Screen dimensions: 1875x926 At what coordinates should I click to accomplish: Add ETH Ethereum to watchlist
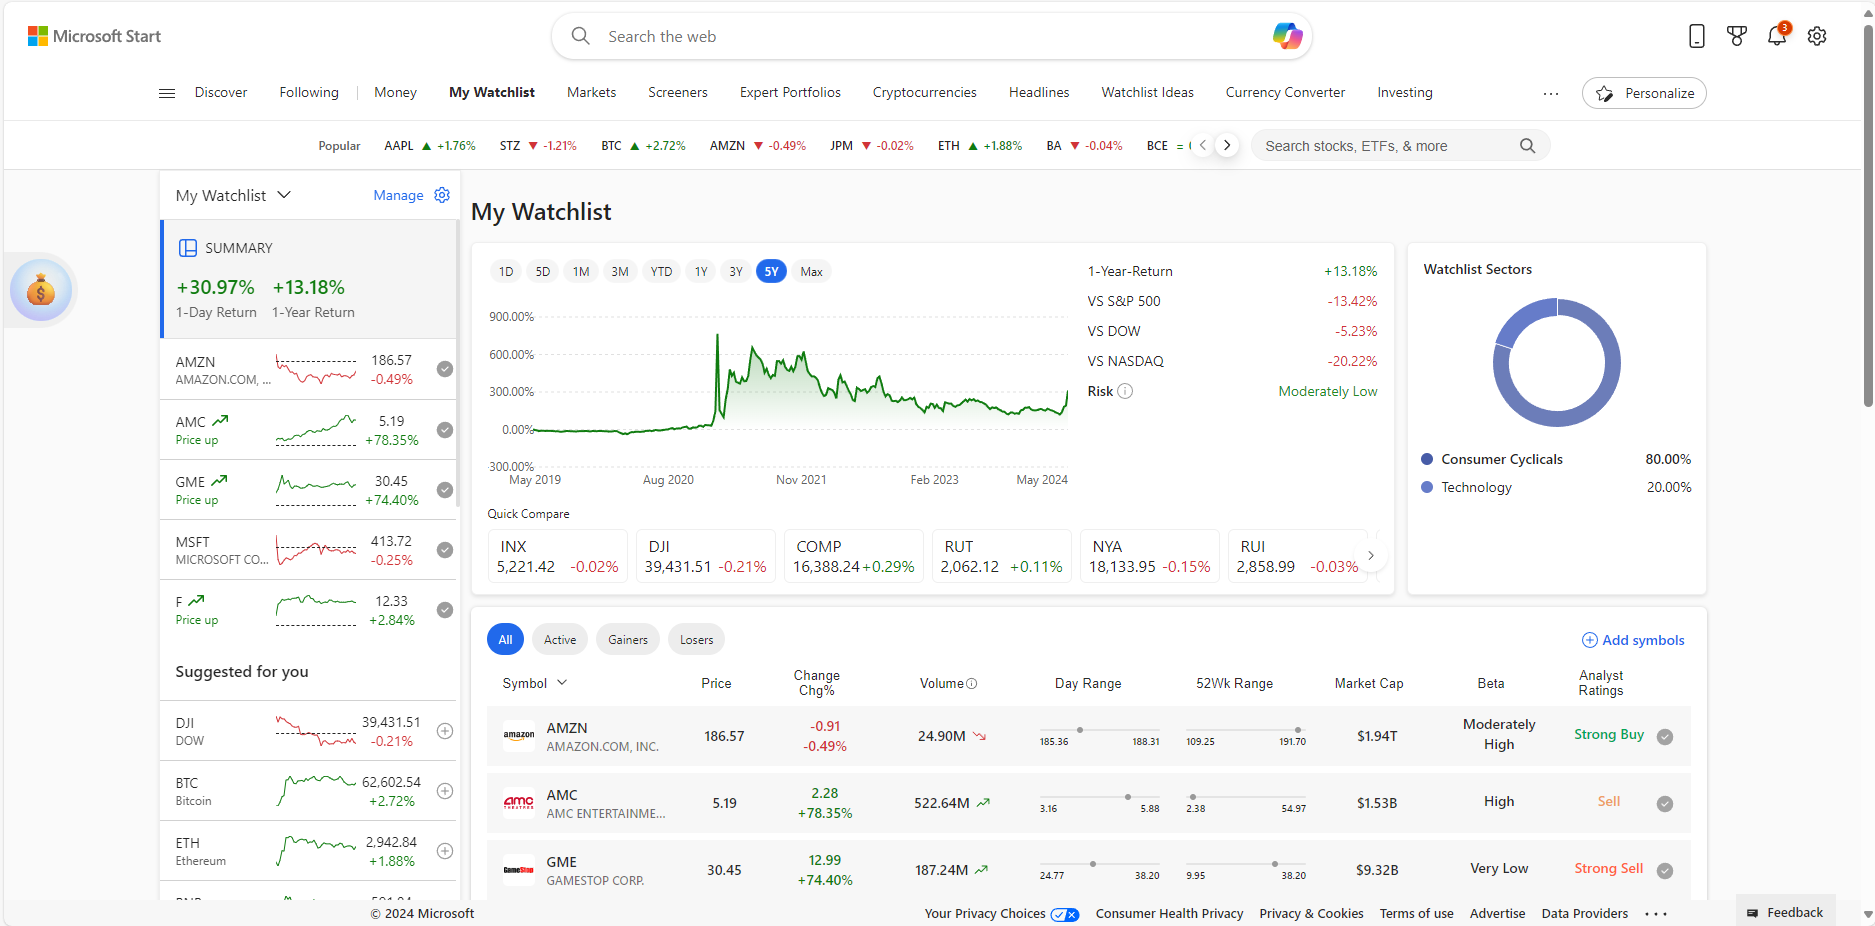(445, 851)
